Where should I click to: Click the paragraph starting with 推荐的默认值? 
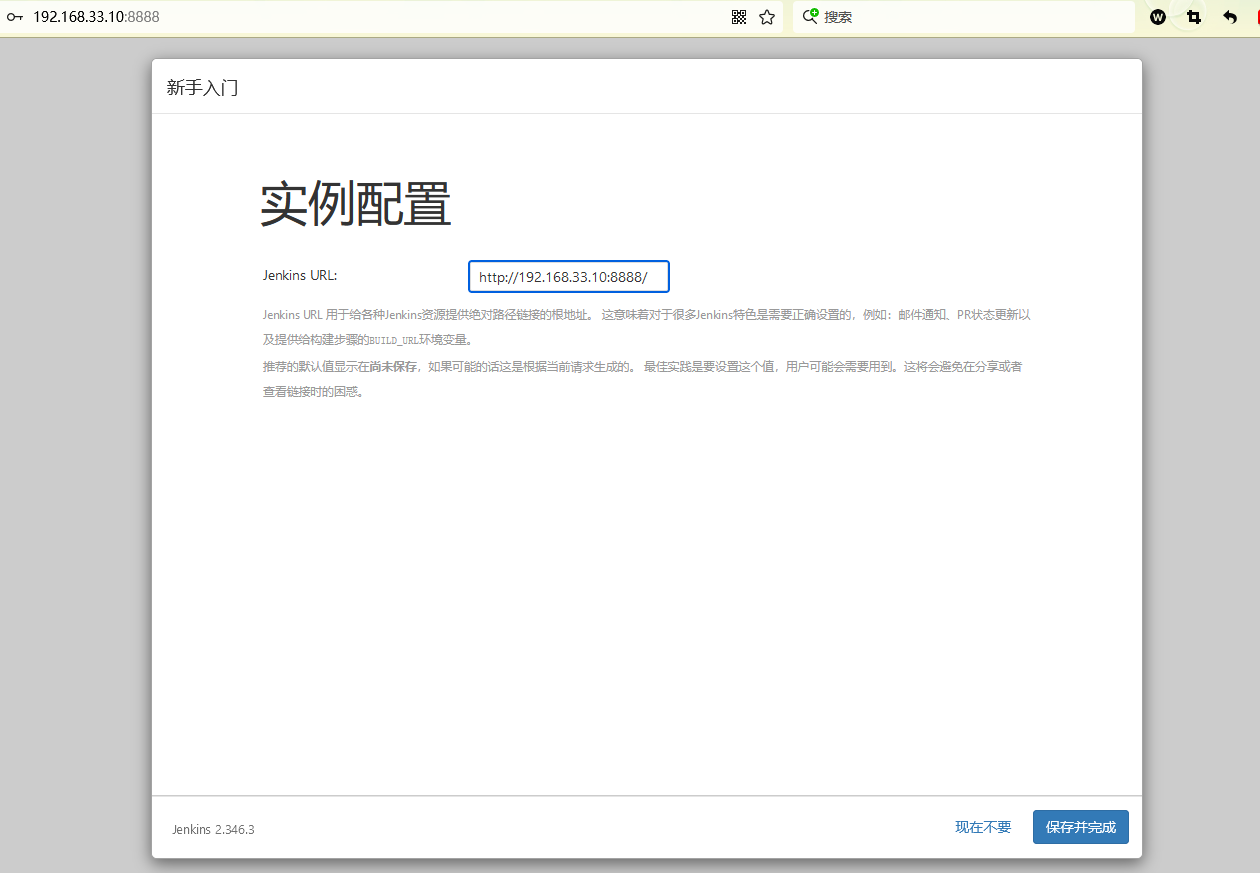(640, 367)
